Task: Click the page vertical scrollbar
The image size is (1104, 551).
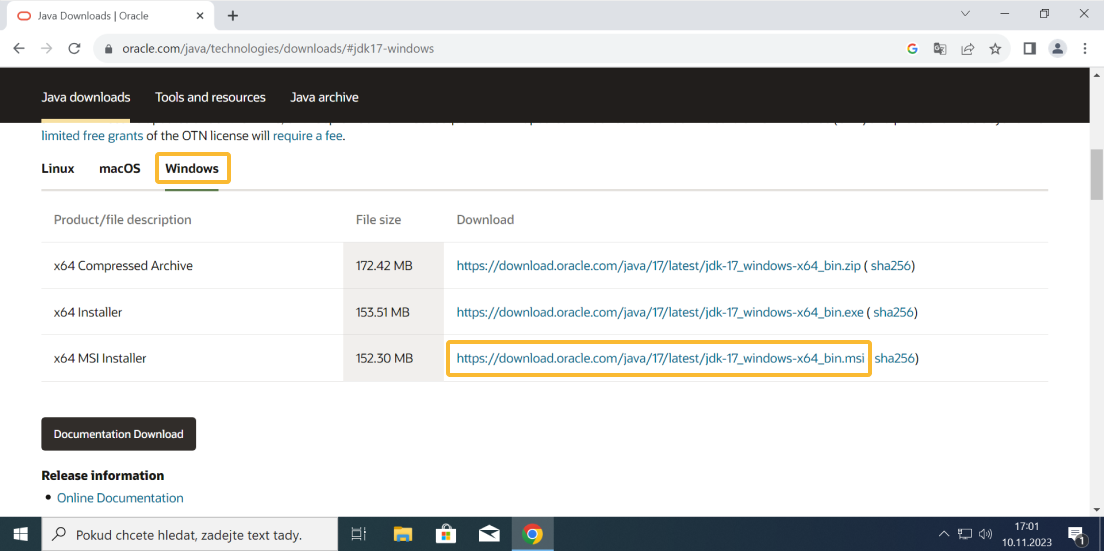Action: [x=1096, y=300]
